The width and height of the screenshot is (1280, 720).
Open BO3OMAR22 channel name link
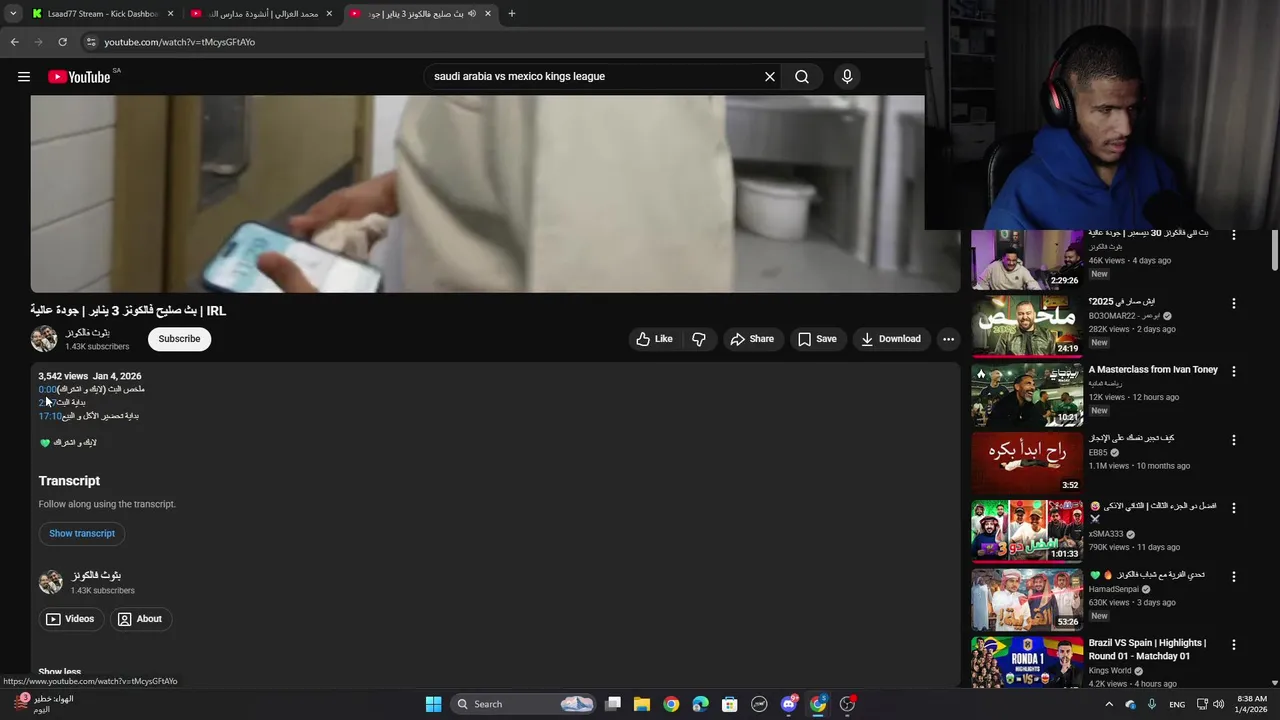[1124, 316]
